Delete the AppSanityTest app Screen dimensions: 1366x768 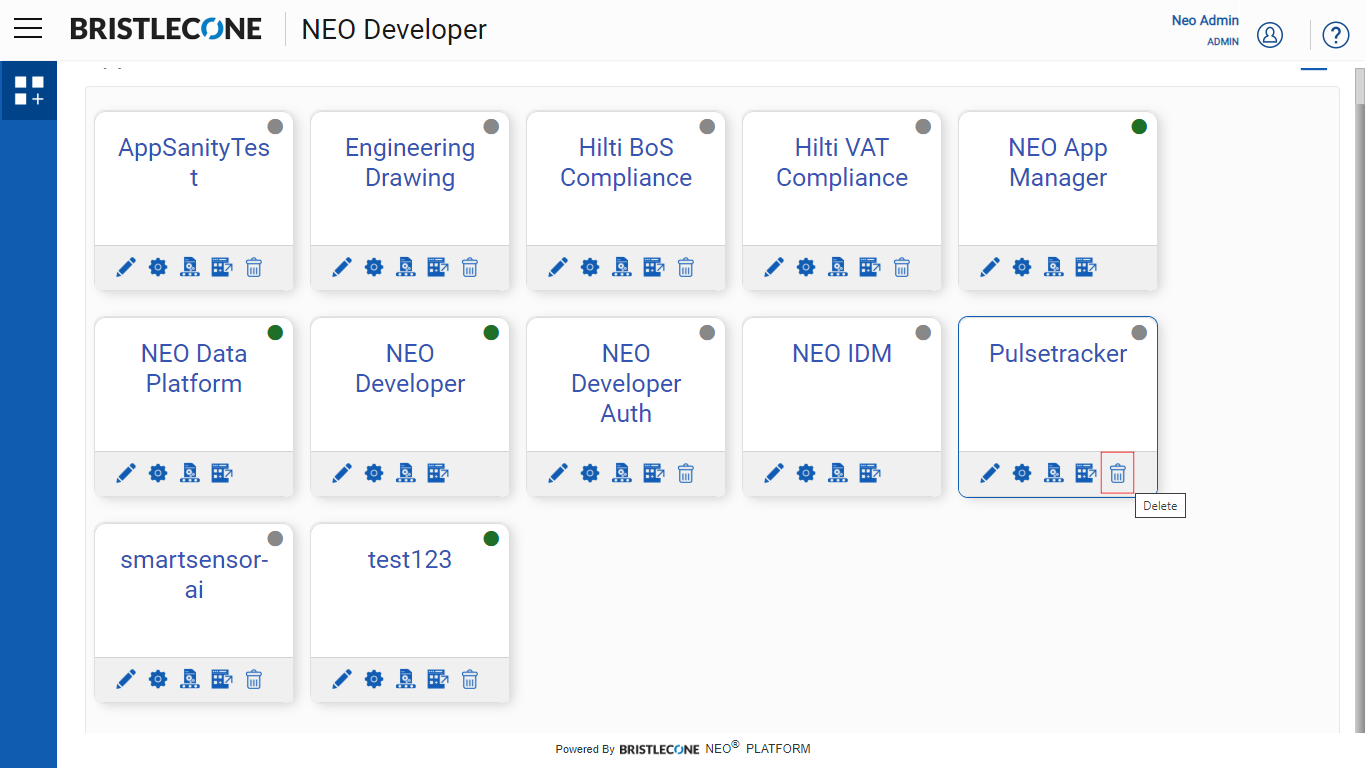[x=254, y=267]
